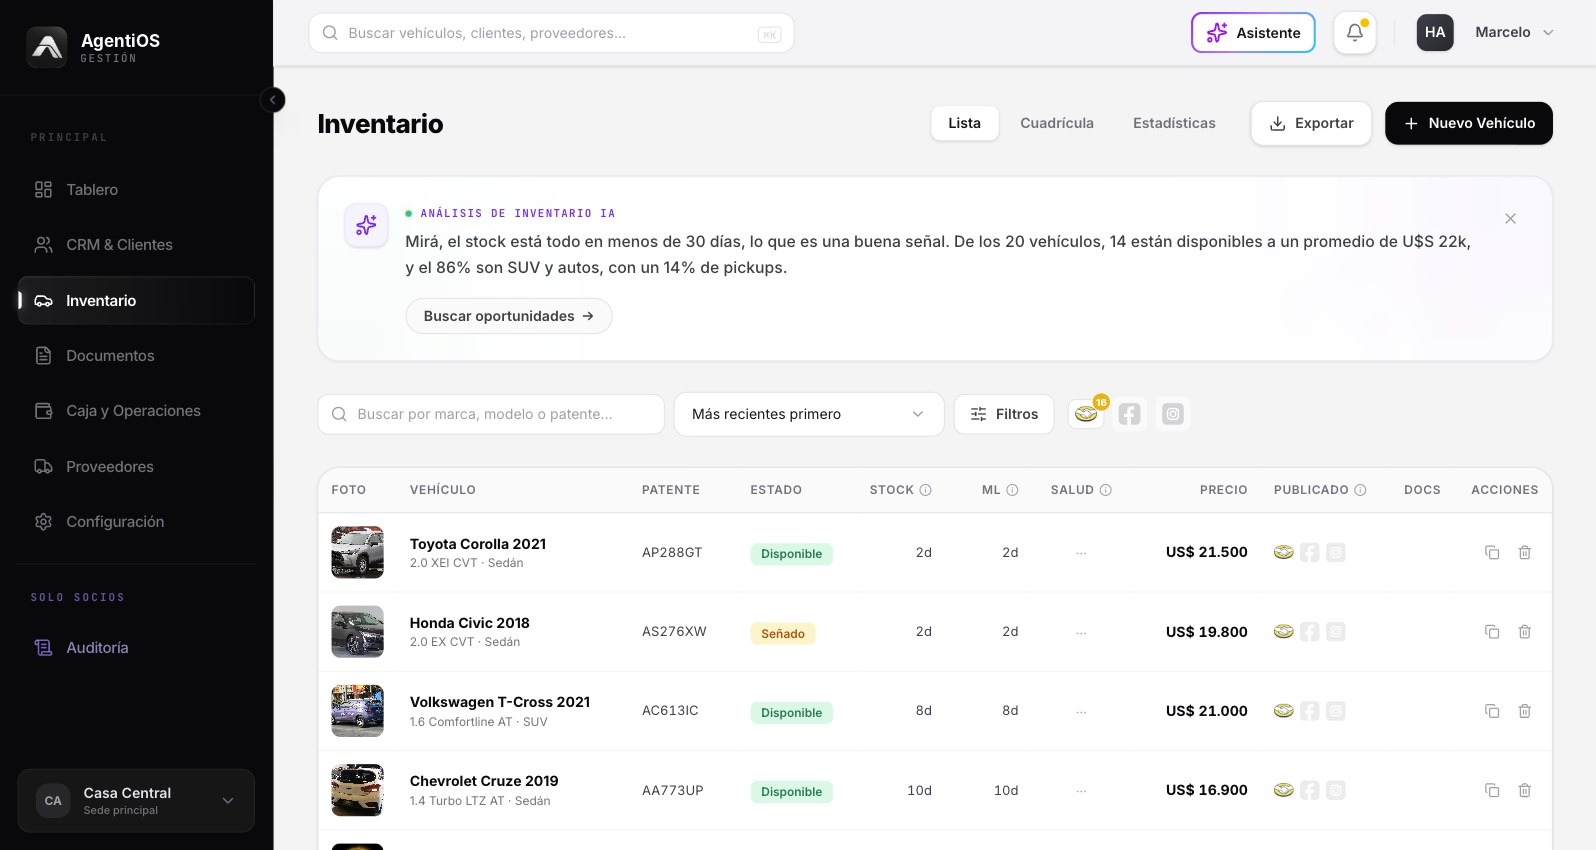Duplicate the Volkswagen T-Cross 2021 row
The height and width of the screenshot is (850, 1596).
tap(1492, 711)
